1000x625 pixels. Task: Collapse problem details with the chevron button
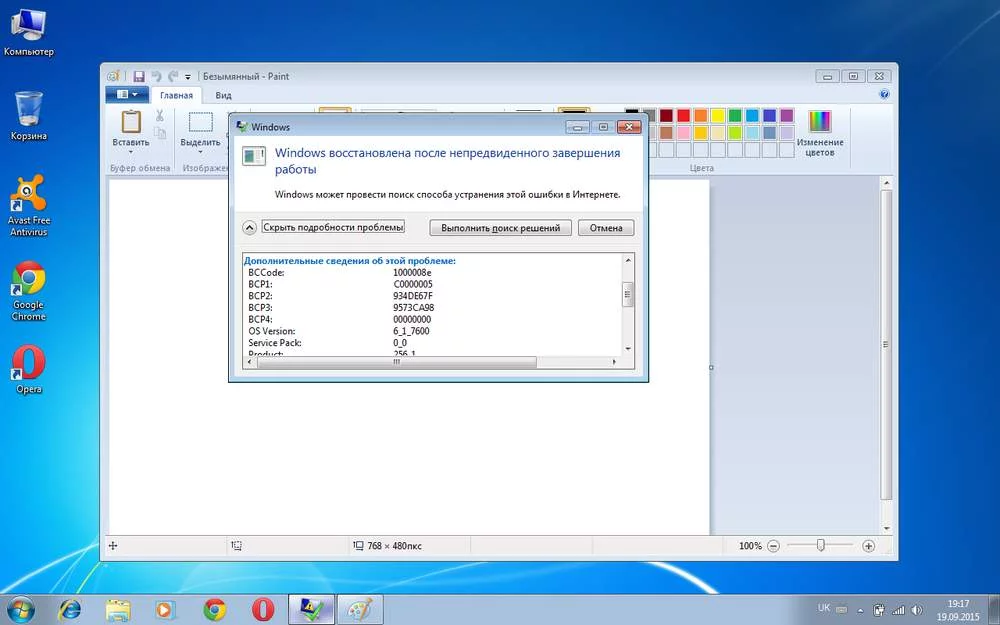click(x=250, y=228)
